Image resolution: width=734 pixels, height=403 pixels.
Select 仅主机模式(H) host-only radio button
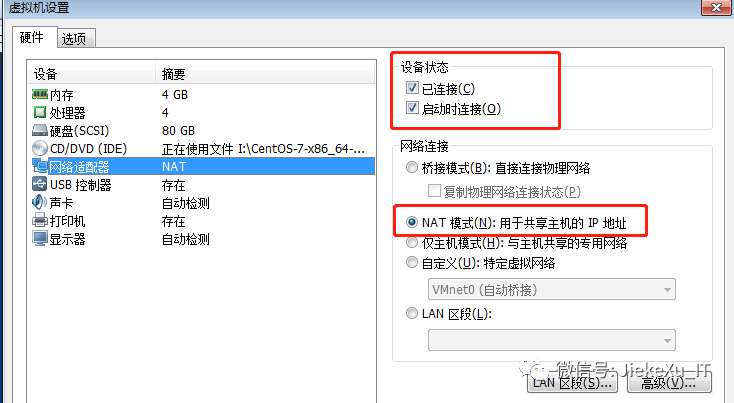coord(411,242)
